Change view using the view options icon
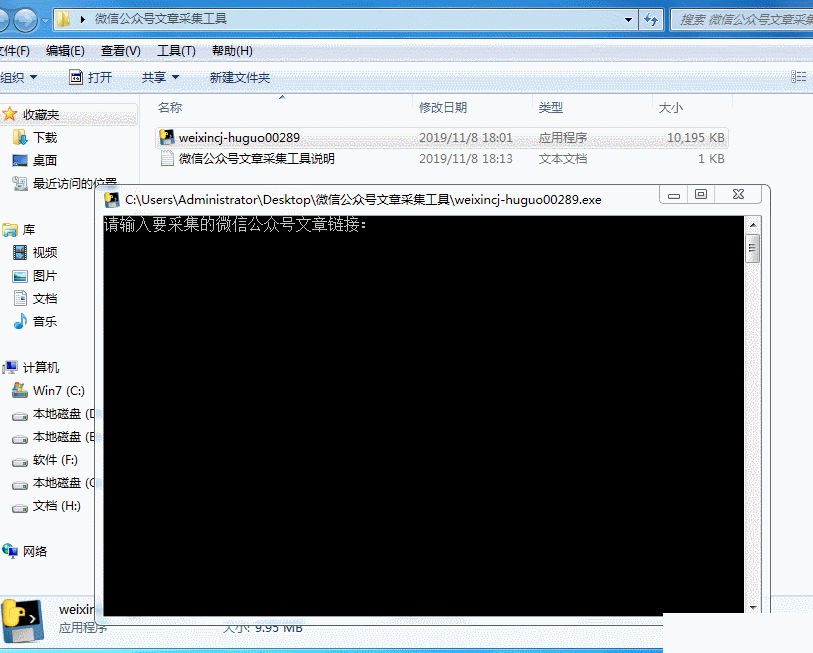Image resolution: width=813 pixels, height=653 pixels. click(x=798, y=77)
